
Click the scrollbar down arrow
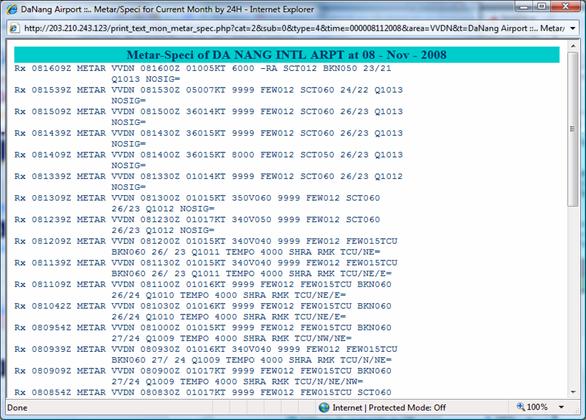[x=573, y=392]
